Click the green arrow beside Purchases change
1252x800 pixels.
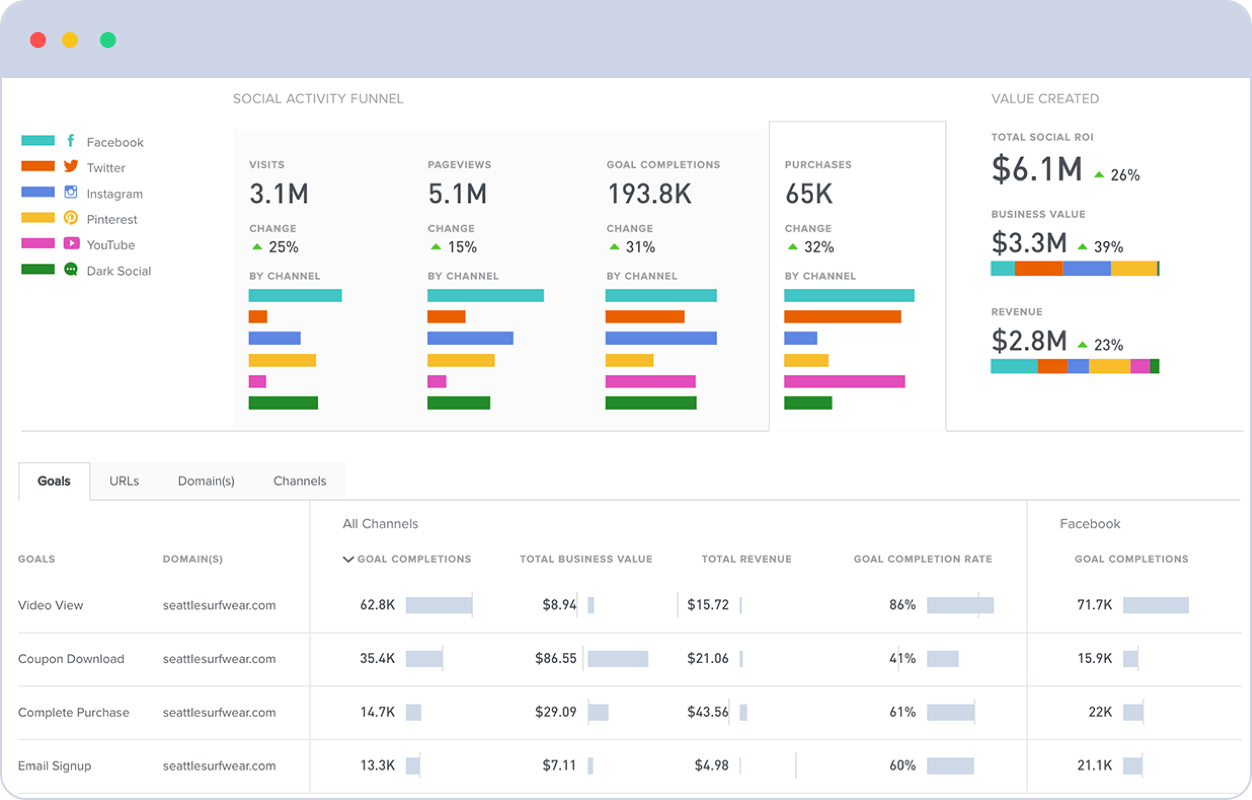tap(792, 247)
